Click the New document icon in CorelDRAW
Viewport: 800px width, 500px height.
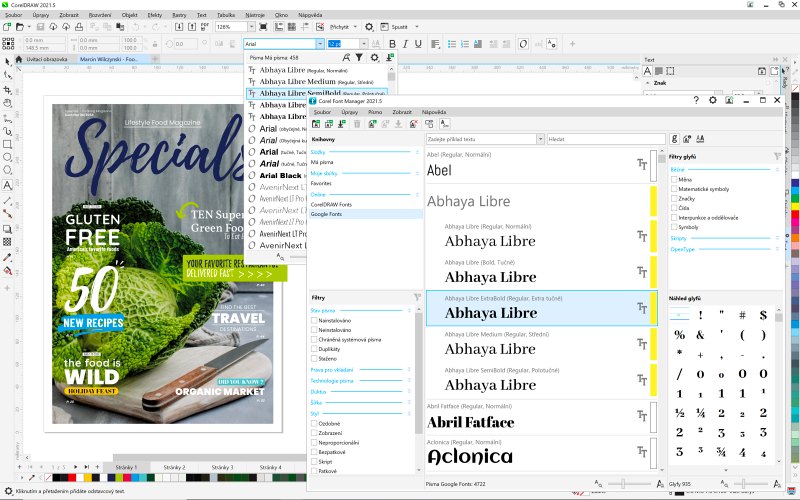coord(7,27)
